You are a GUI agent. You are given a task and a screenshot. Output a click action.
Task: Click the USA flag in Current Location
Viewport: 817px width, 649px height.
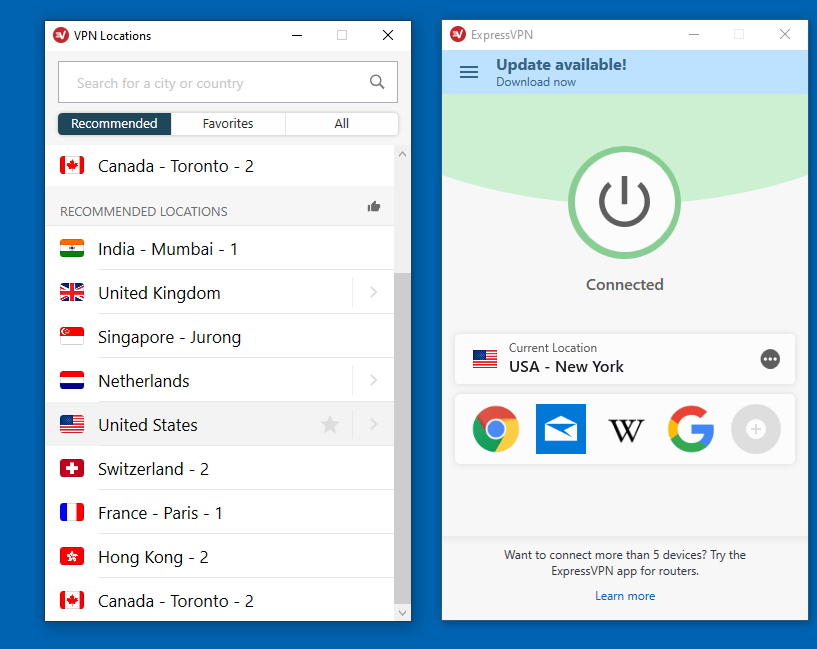point(485,359)
